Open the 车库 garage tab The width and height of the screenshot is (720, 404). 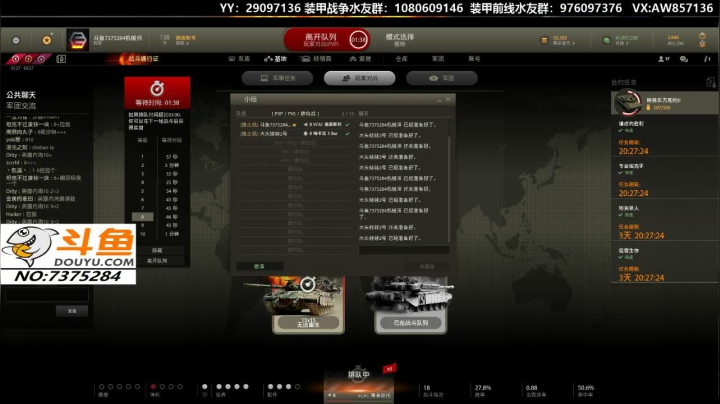239,59
